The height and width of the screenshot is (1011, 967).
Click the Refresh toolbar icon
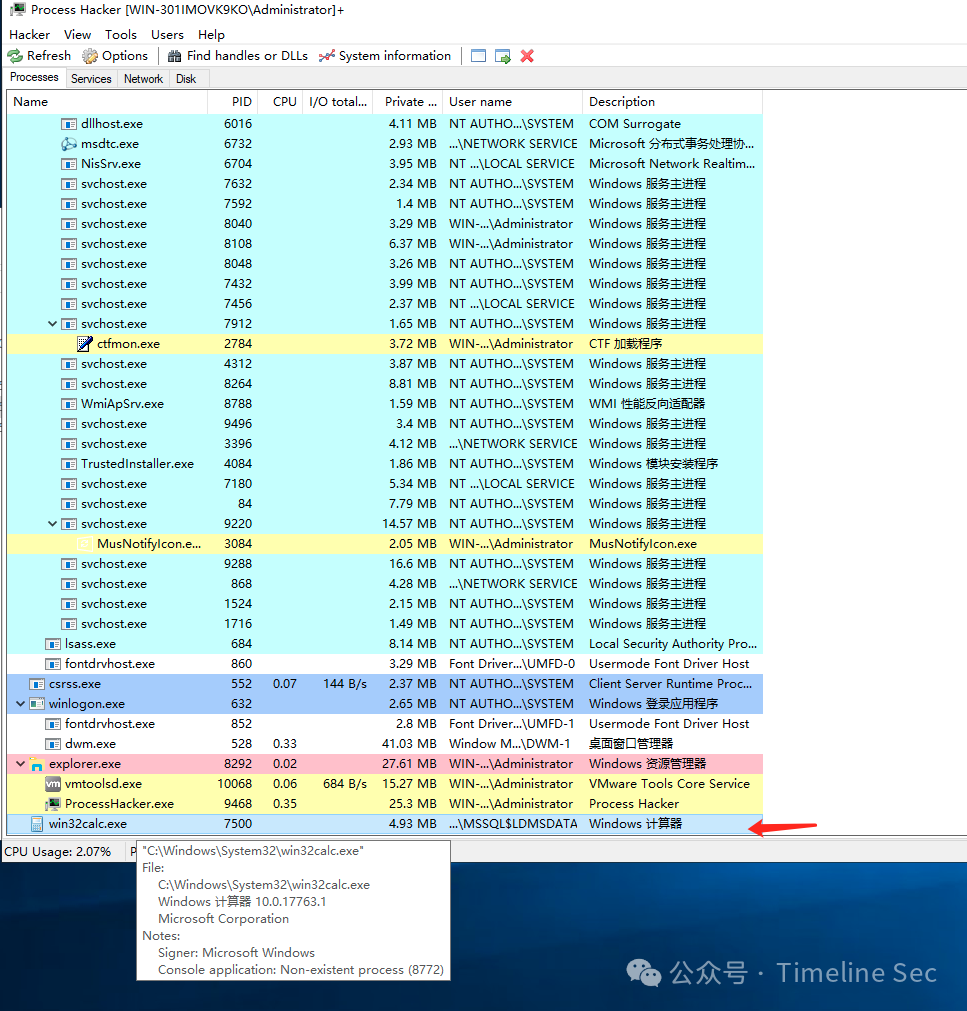tap(15, 56)
